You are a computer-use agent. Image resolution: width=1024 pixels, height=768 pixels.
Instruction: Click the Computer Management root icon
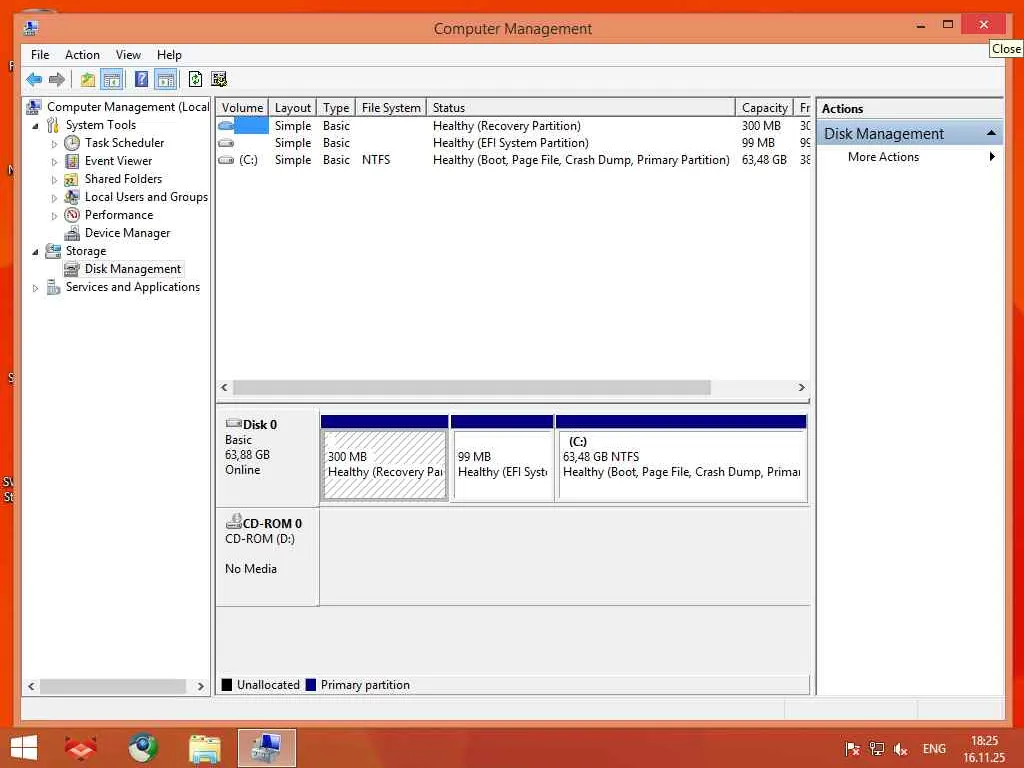click(x=34, y=106)
